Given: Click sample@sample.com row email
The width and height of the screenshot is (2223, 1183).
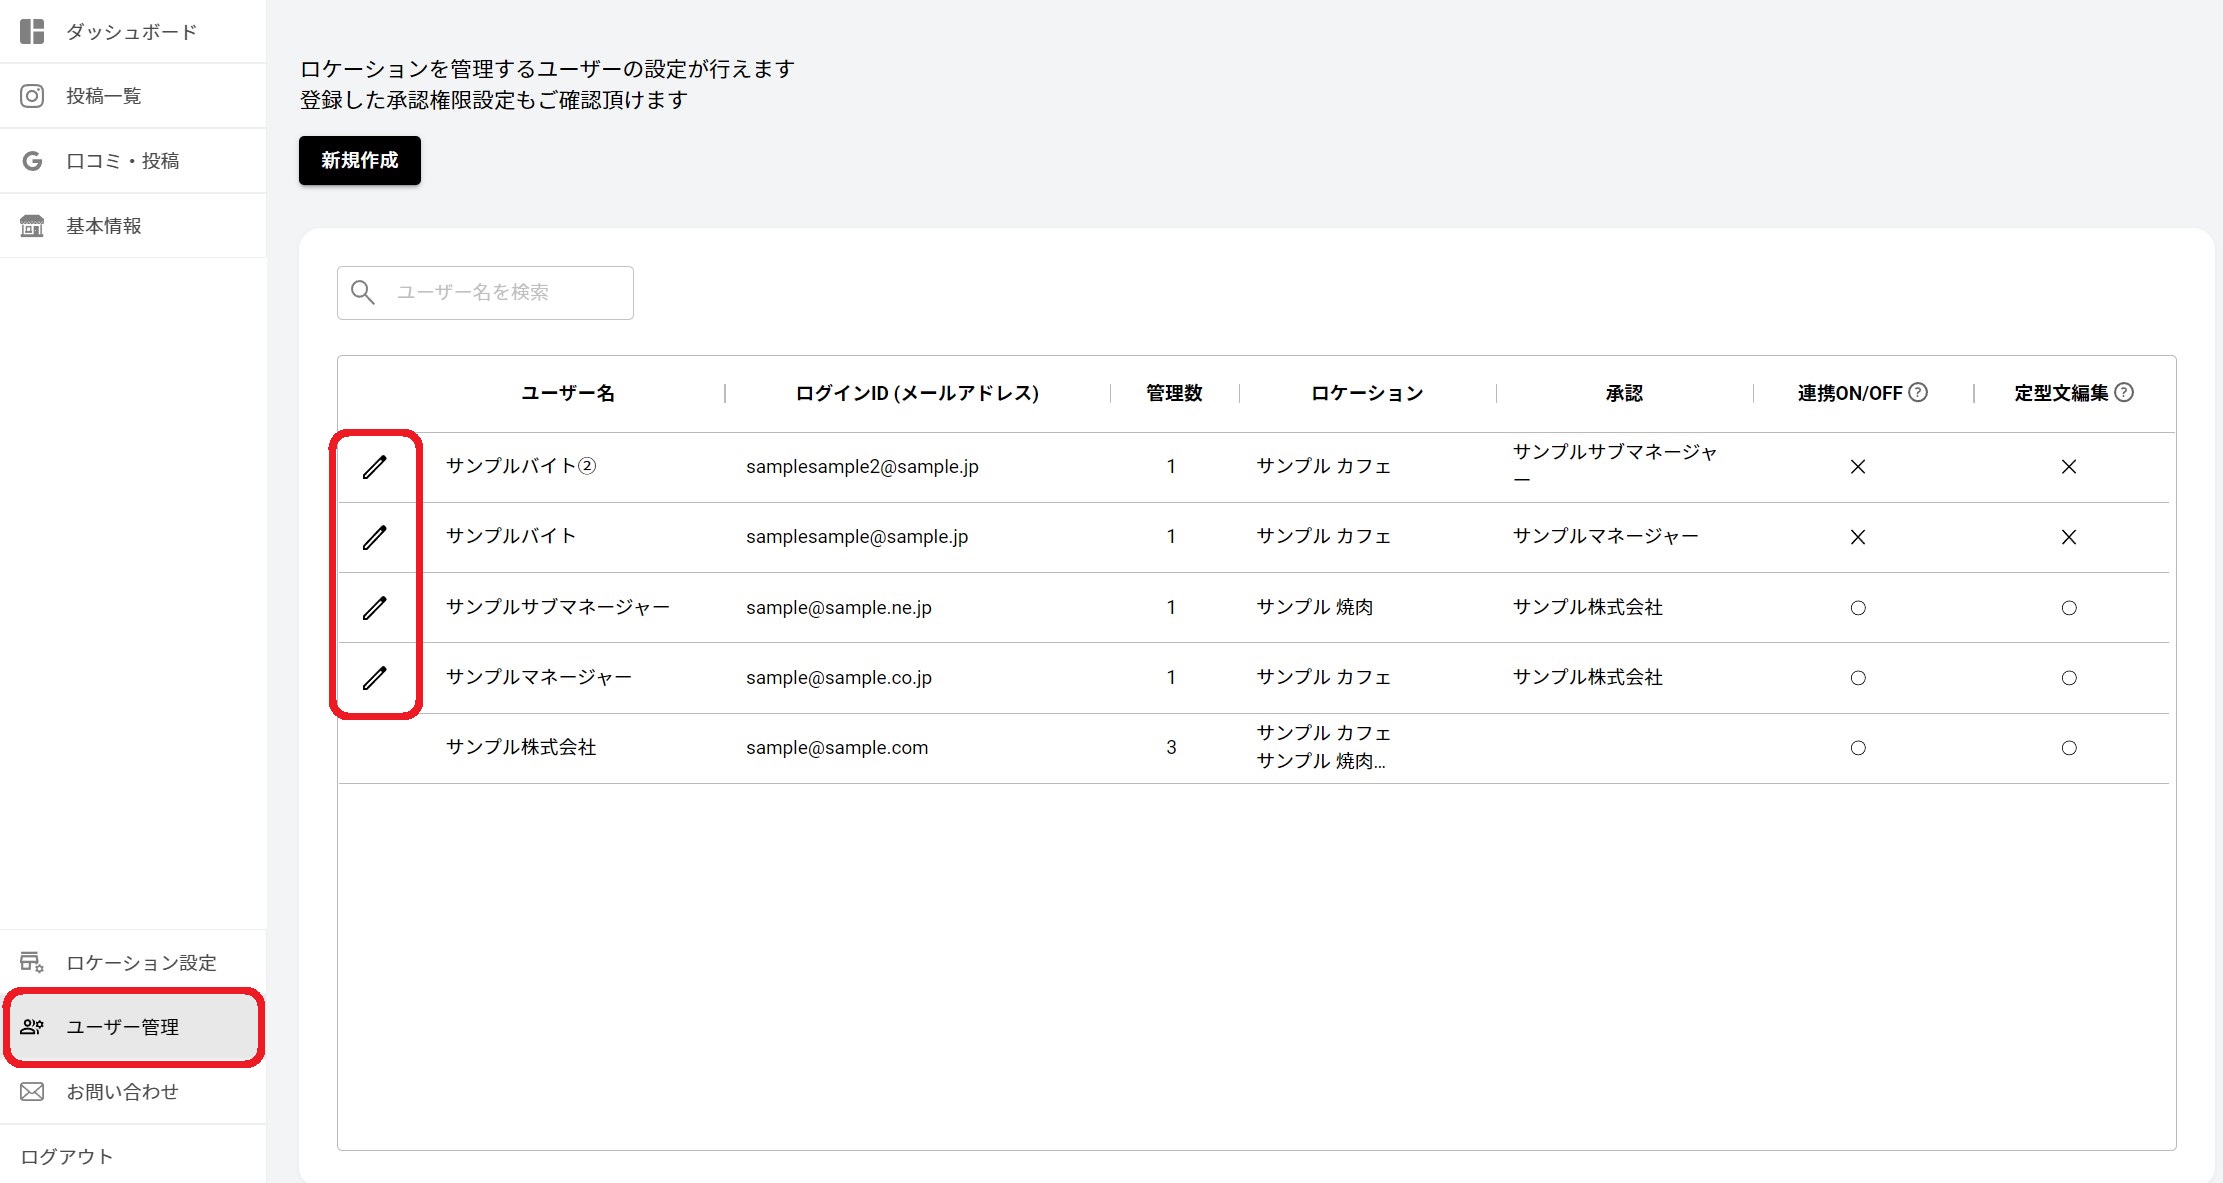Looking at the screenshot, I should pos(837,748).
